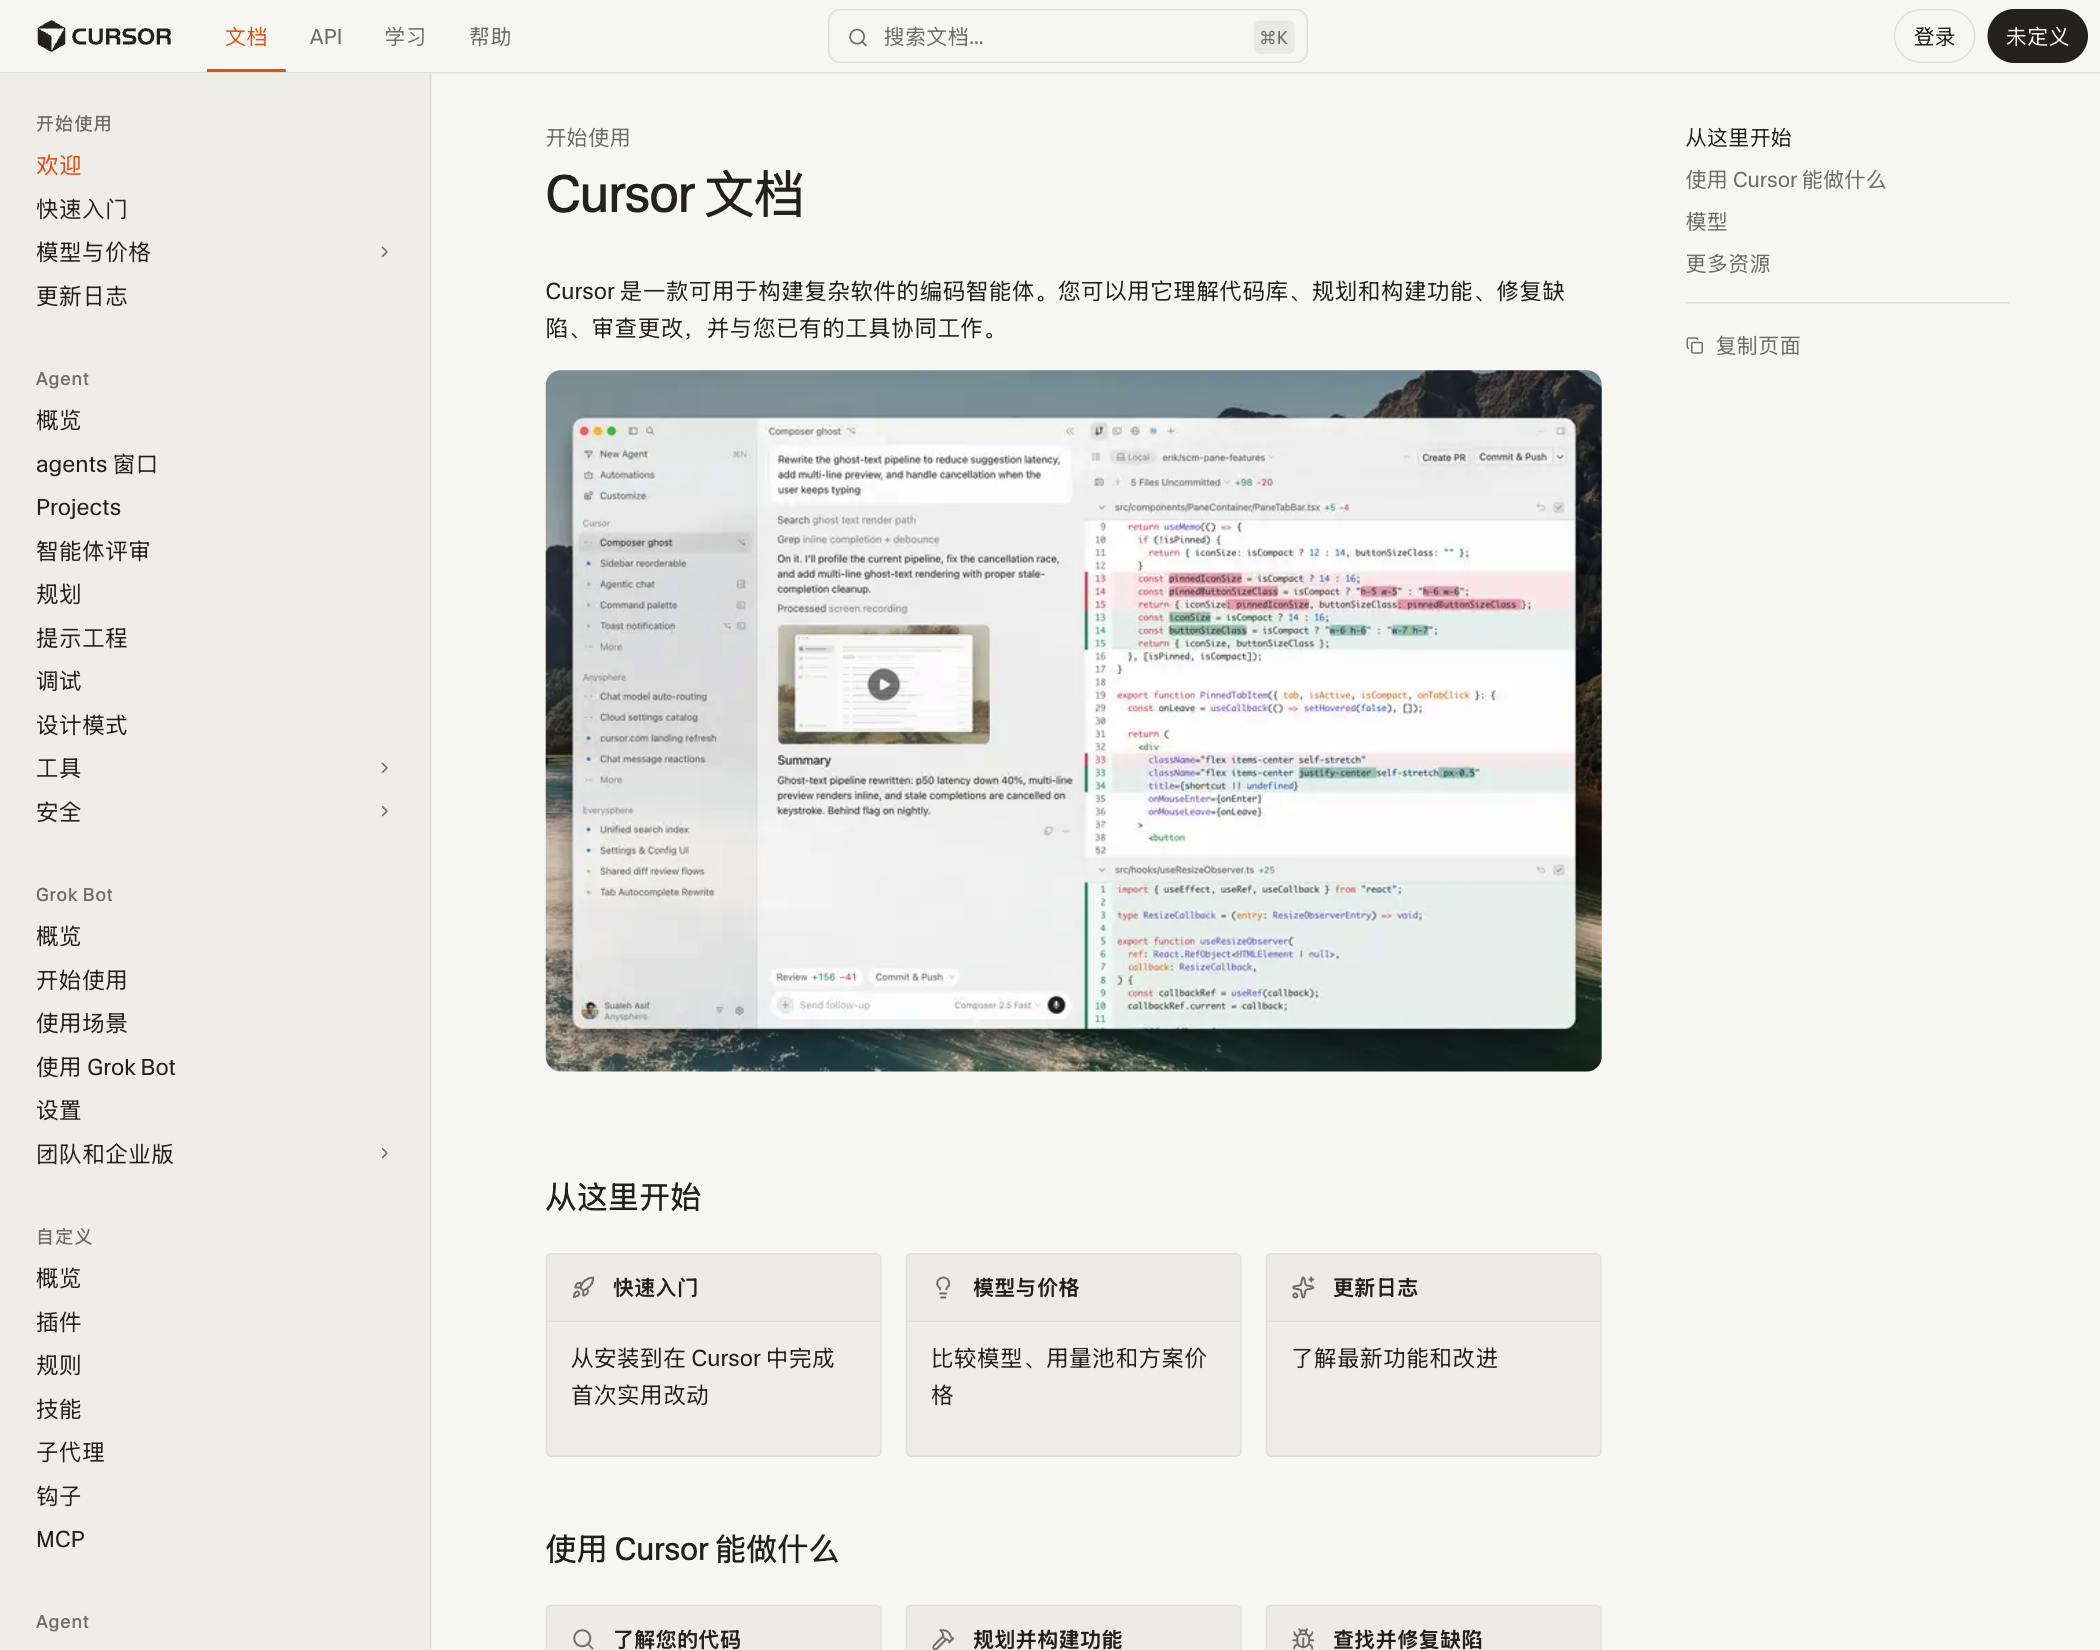Click the Cursor logo in header
The height and width of the screenshot is (1650, 2100).
coord(104,36)
